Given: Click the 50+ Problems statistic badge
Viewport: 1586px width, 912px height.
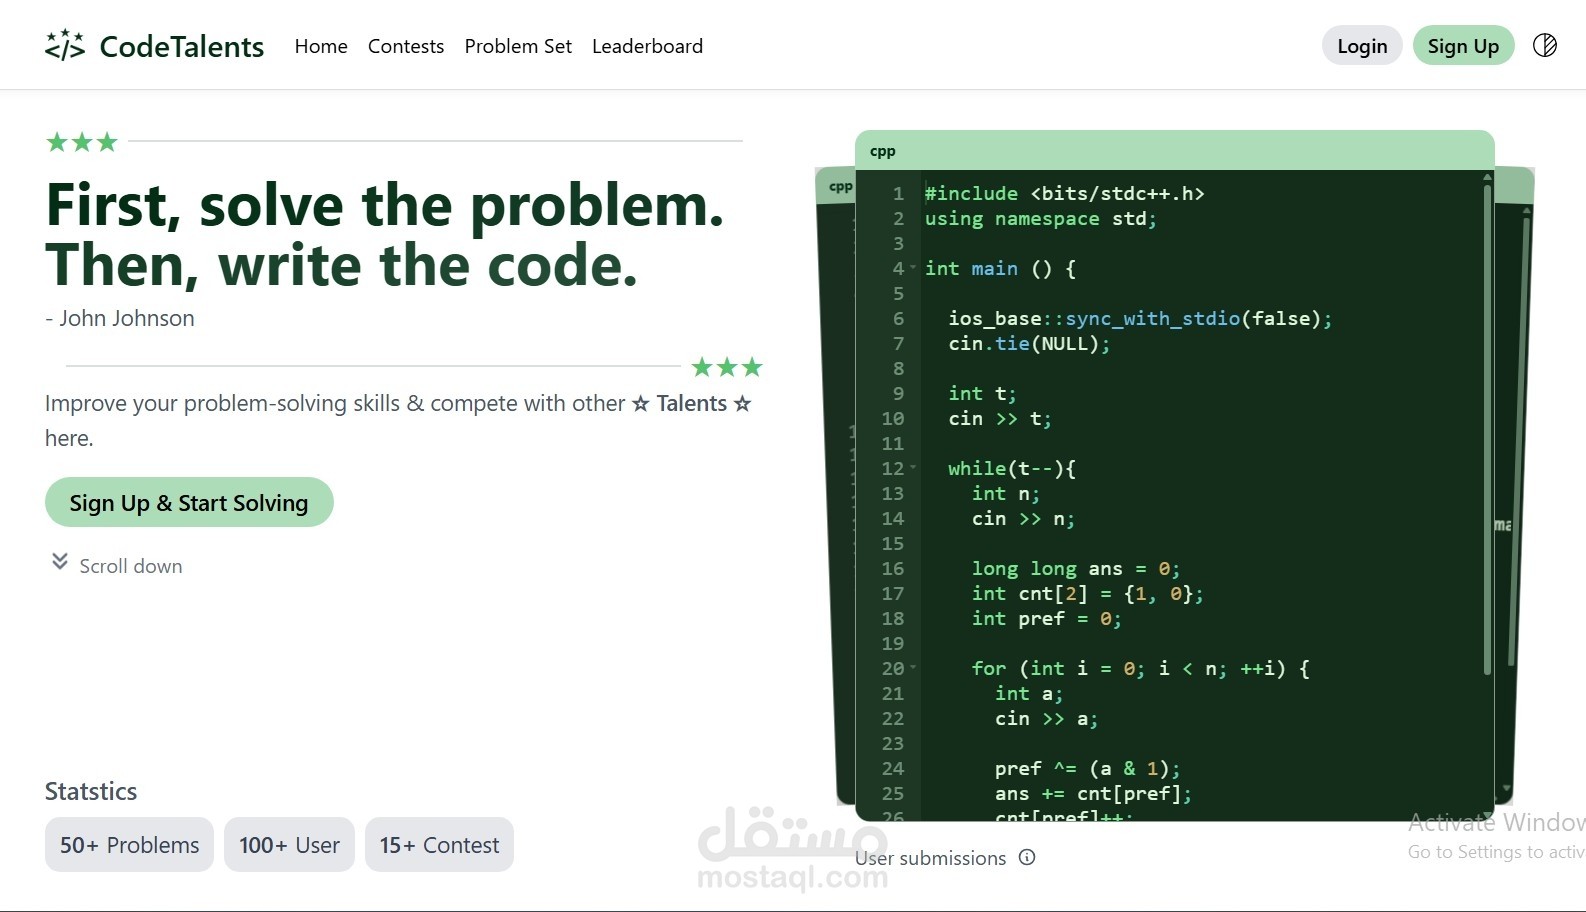Looking at the screenshot, I should 129,845.
